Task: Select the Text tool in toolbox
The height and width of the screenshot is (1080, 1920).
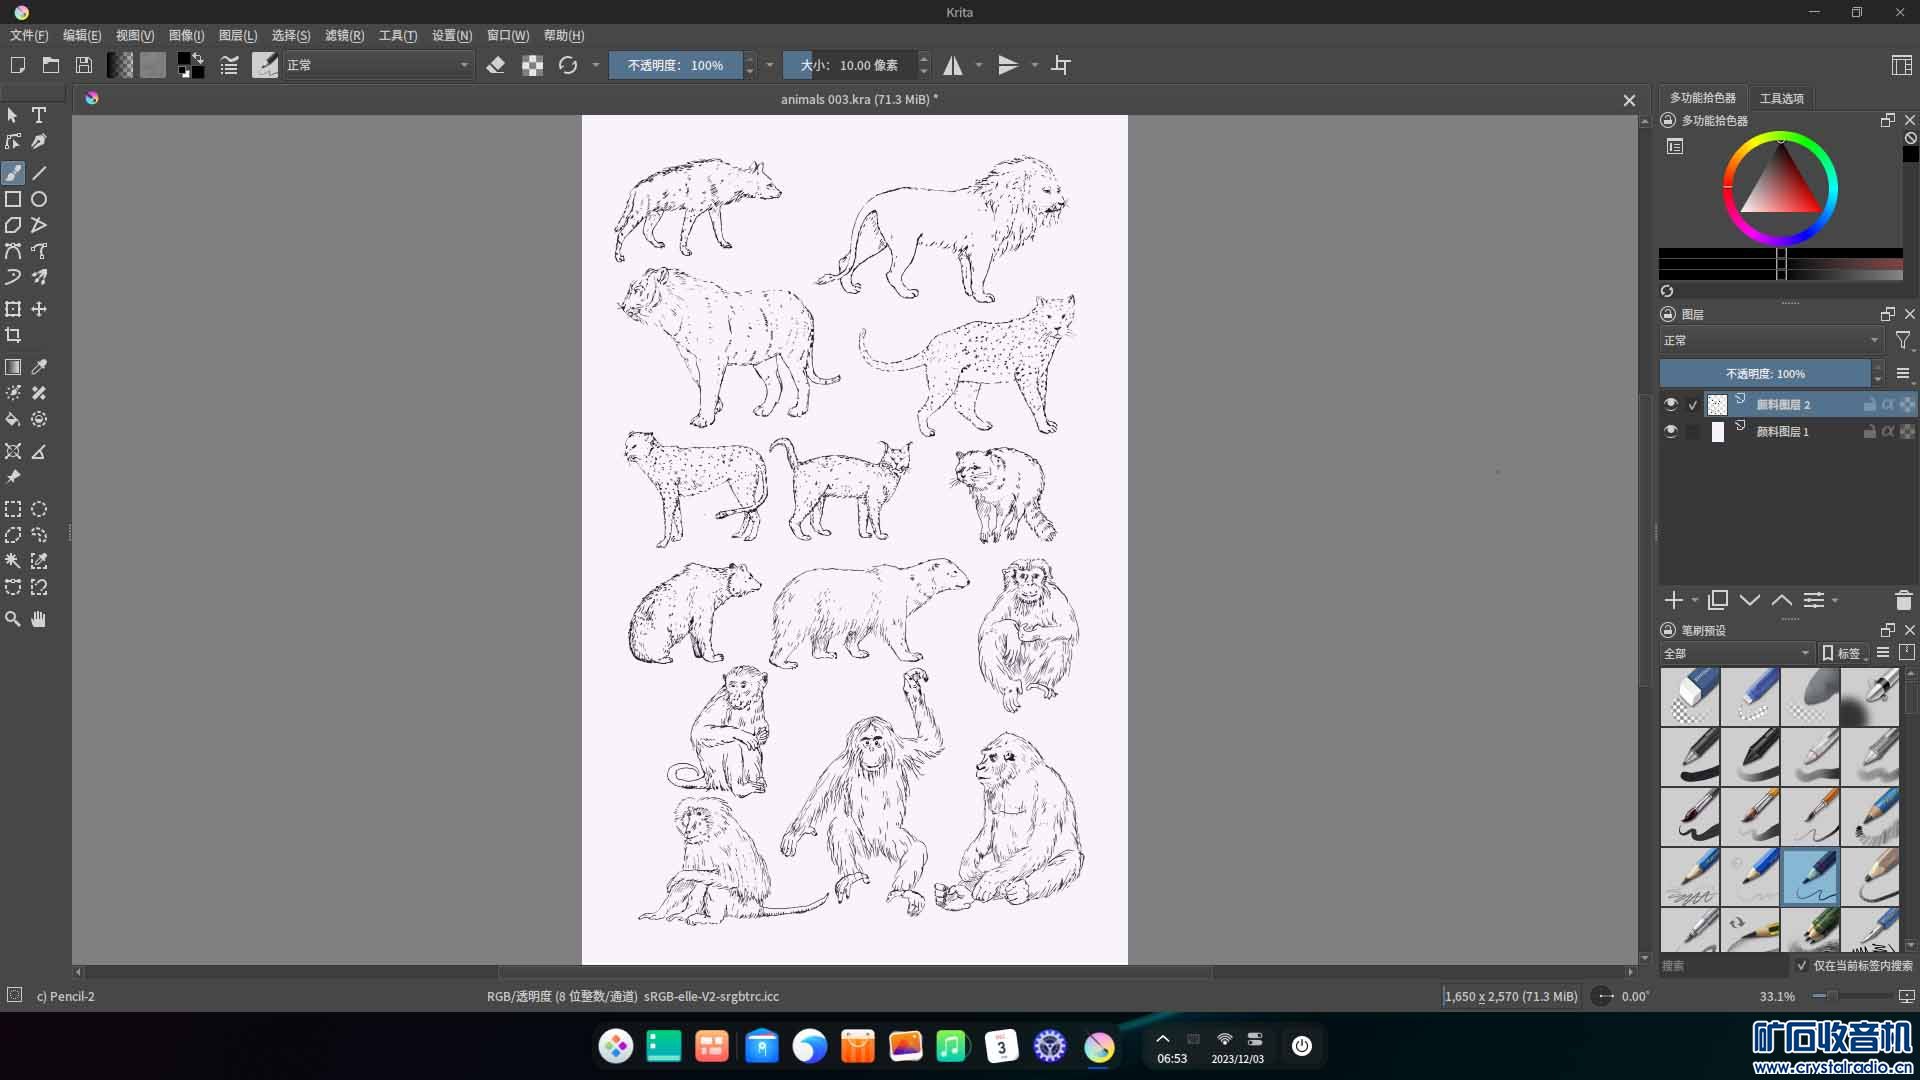Action: click(39, 116)
